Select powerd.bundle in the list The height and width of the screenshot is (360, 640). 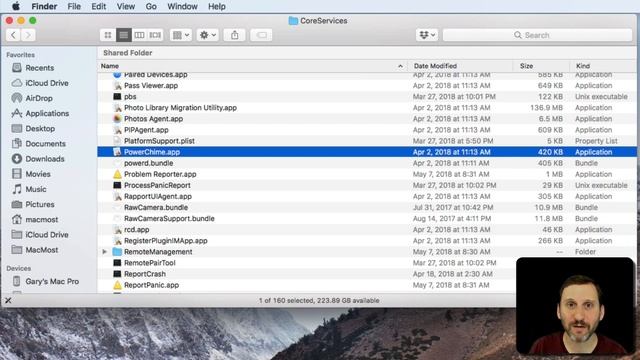[367, 163]
